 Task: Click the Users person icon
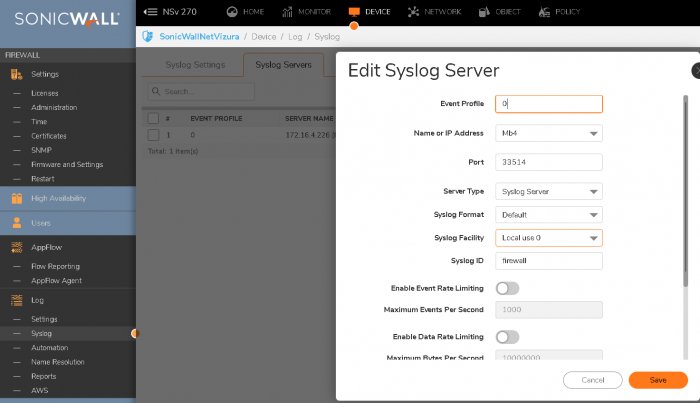pos(17,223)
